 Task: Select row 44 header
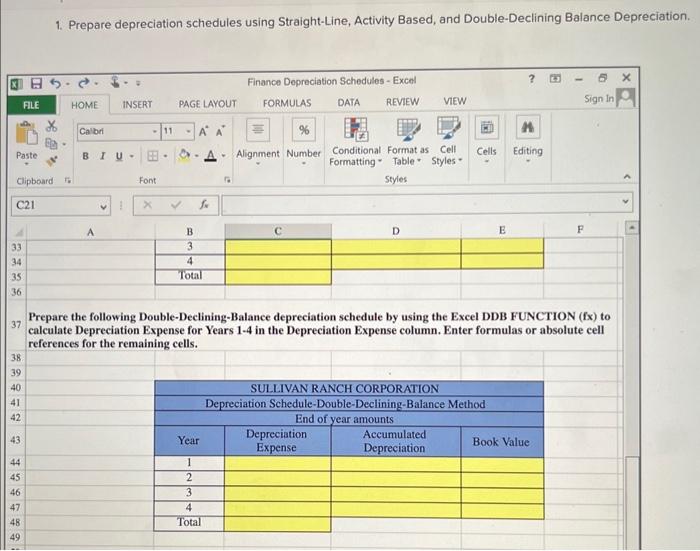[15, 463]
